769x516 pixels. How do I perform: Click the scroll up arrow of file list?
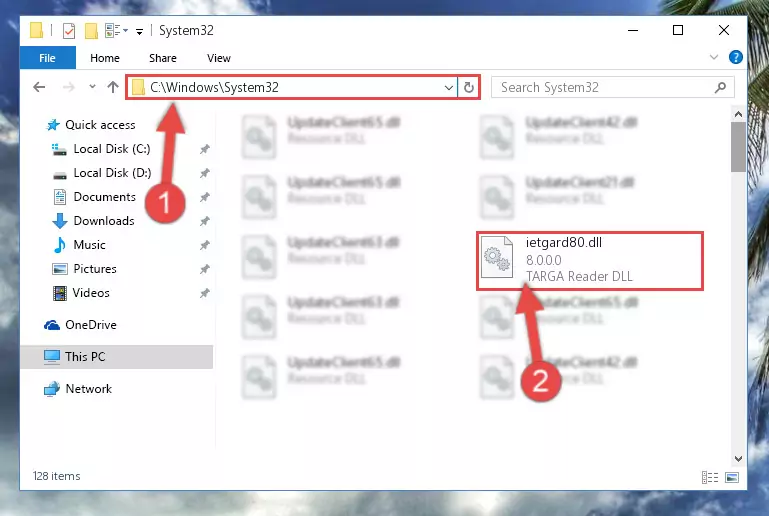738,115
